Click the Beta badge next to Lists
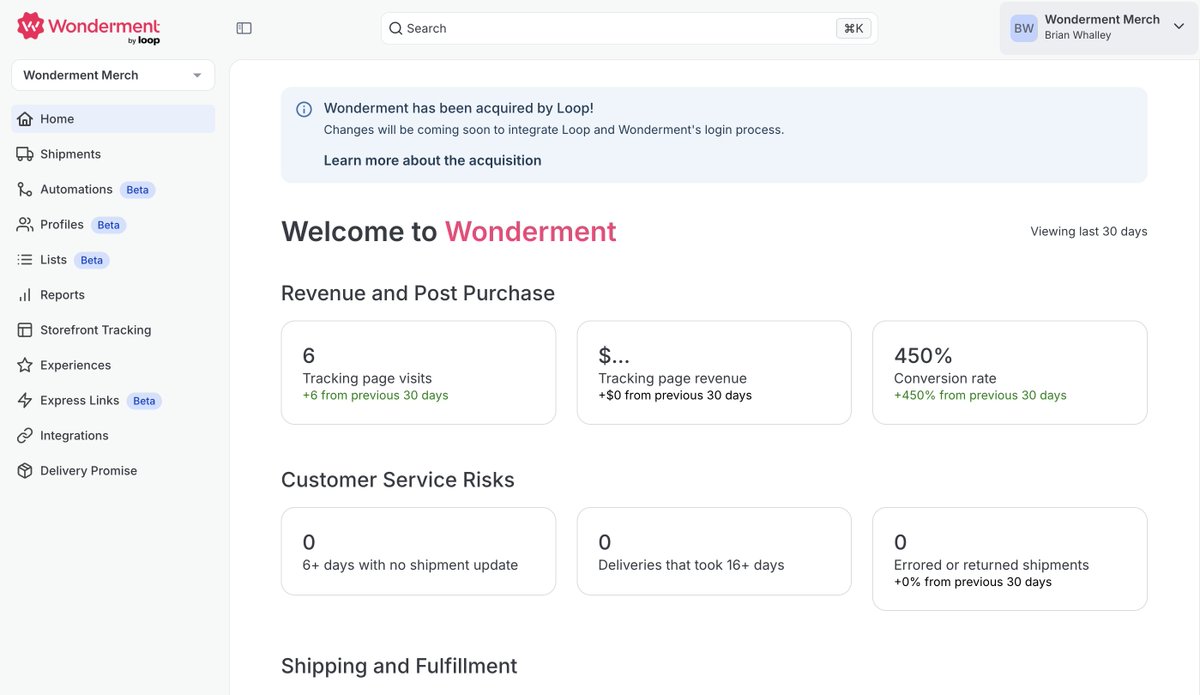Screen dimensions: 1200x695 [91, 260]
